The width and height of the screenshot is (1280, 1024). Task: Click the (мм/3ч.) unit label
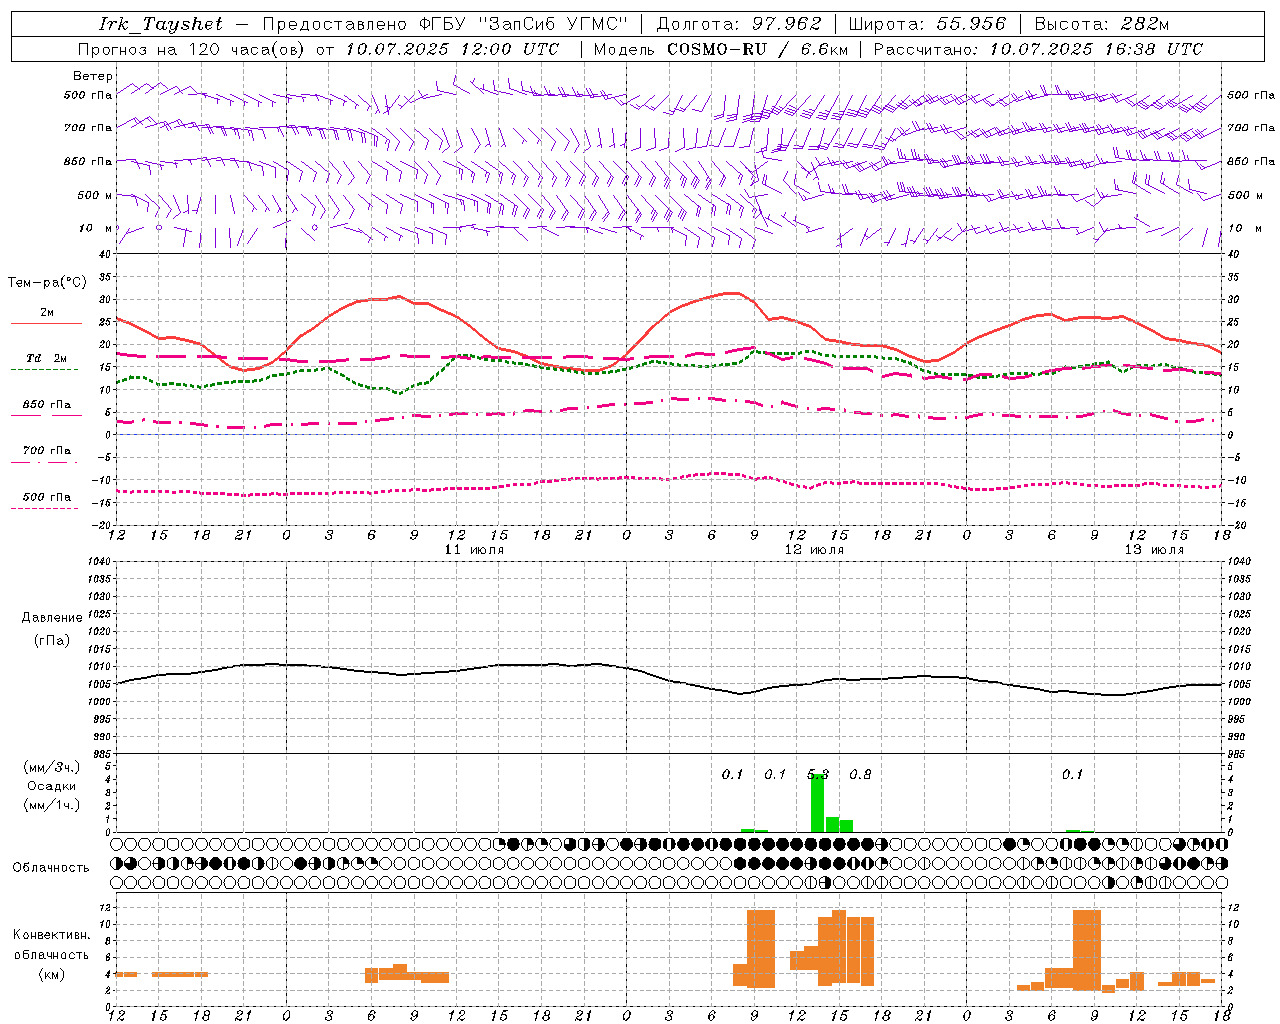tap(51, 767)
